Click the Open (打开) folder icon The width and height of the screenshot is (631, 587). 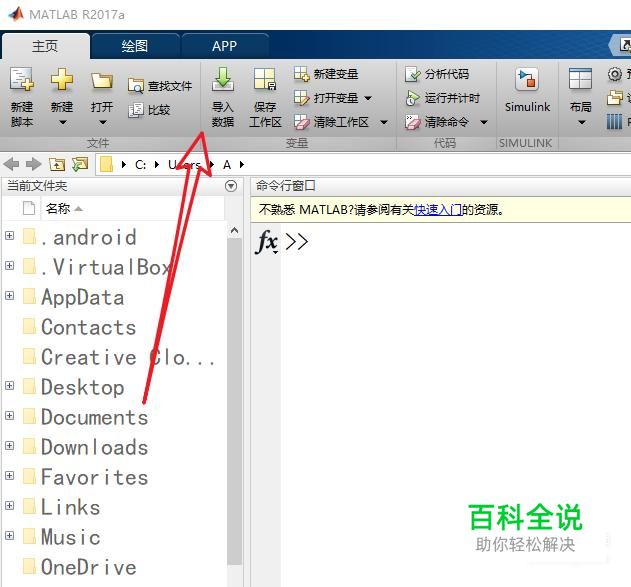coord(101,80)
